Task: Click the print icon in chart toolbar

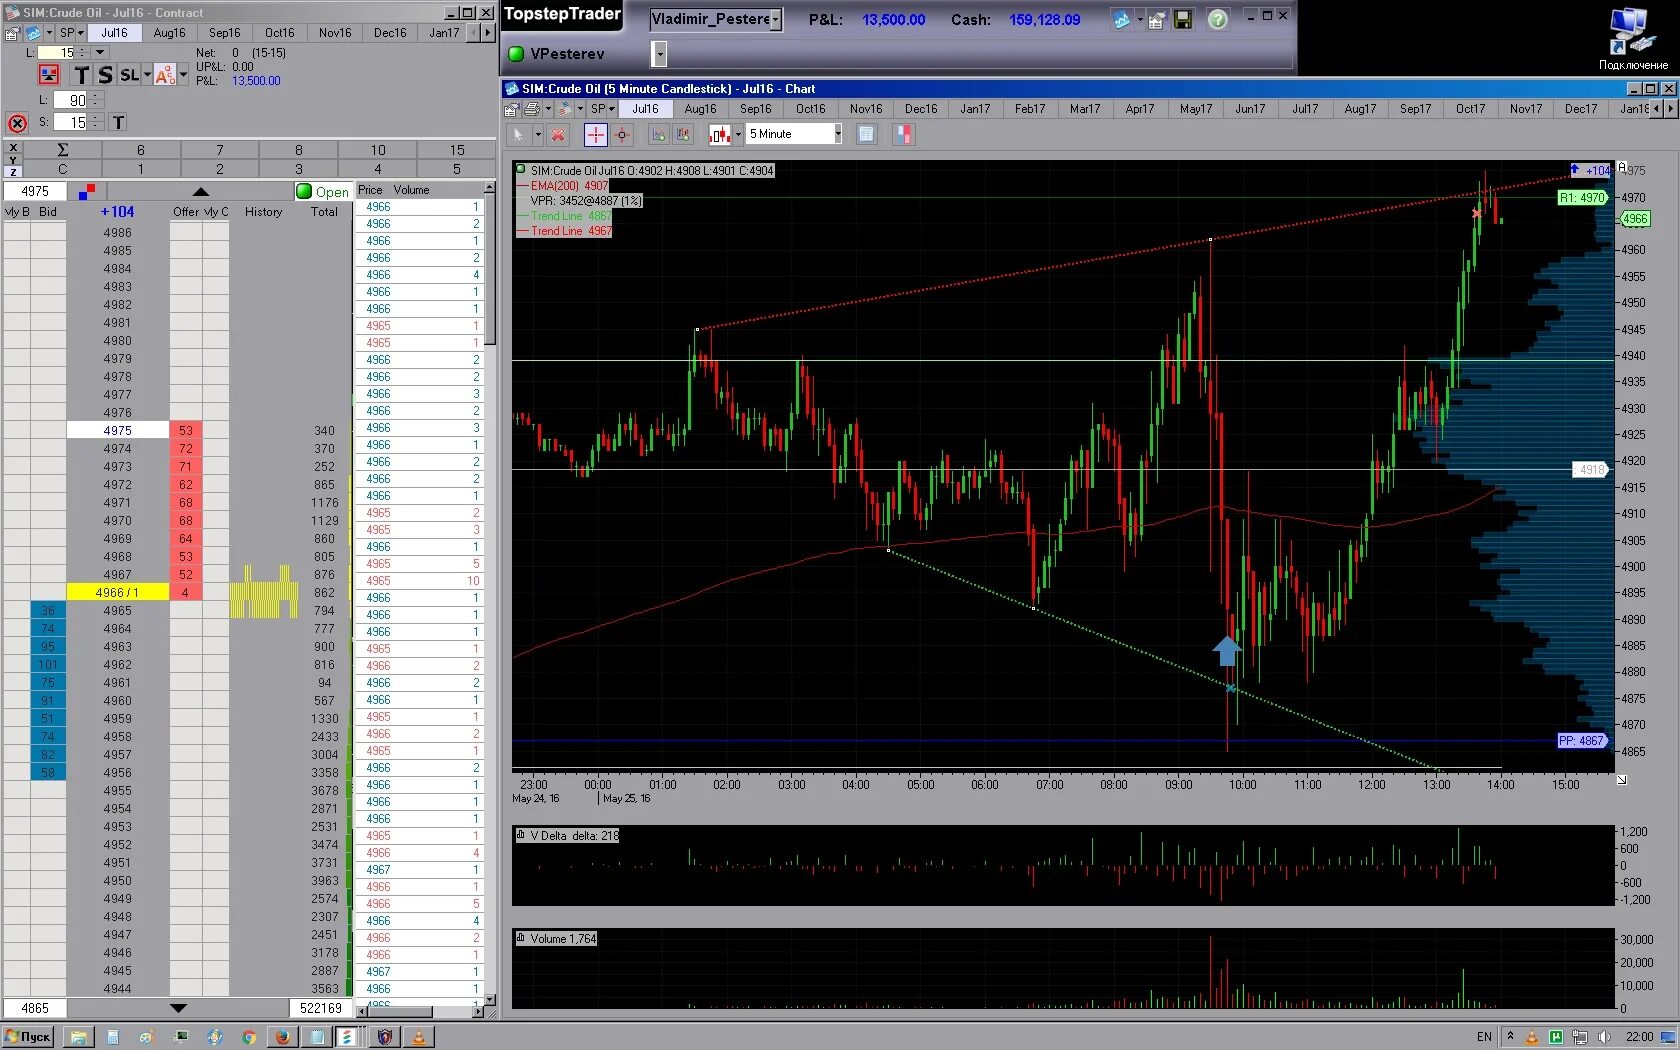Action: tap(532, 109)
